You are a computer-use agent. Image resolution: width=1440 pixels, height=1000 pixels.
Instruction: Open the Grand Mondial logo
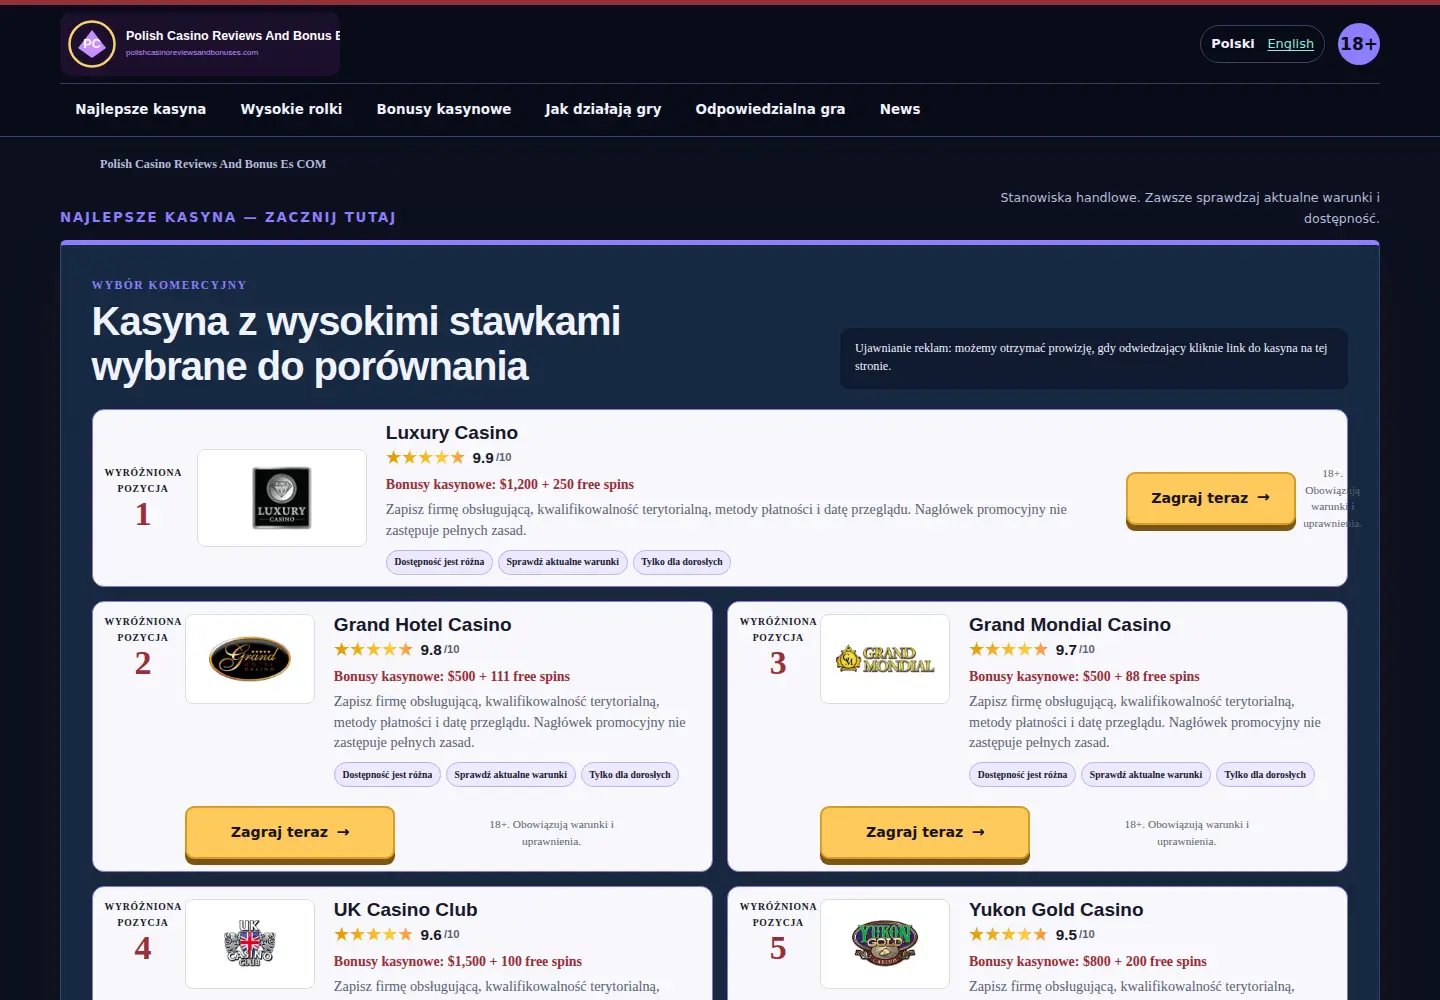tap(885, 659)
